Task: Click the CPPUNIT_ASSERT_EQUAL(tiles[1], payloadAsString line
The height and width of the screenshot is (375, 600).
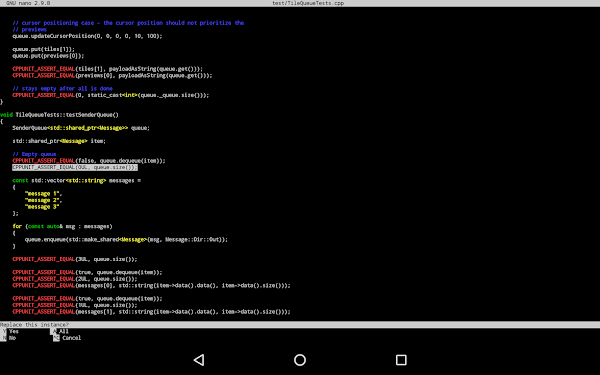Action: point(108,69)
